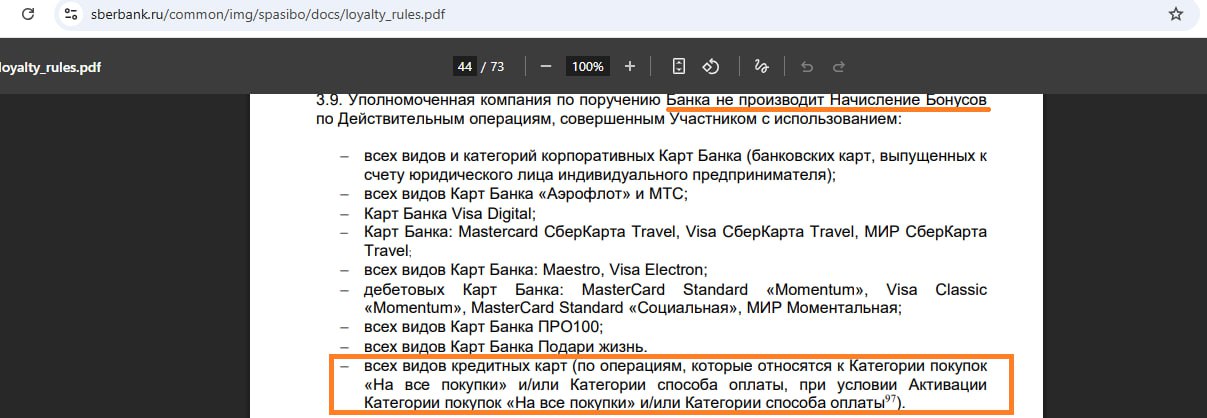Zoom out with the minus button
1207x418 pixels.
tap(546, 66)
